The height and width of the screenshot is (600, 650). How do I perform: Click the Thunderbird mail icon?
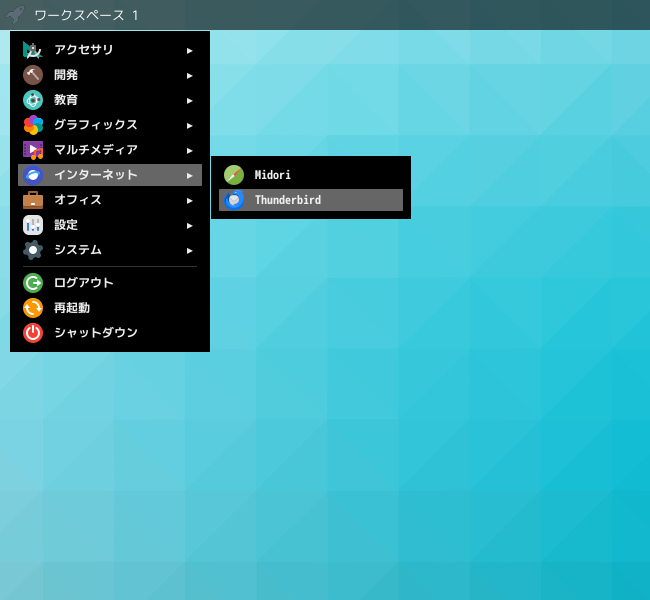234,200
